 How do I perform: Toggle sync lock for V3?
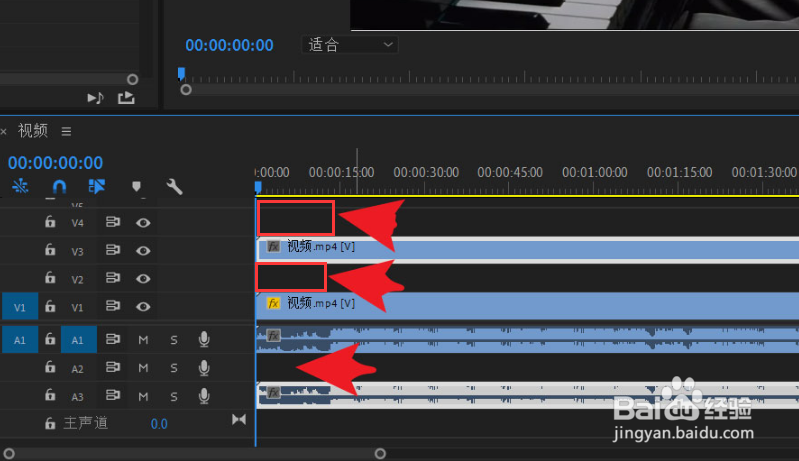pos(113,250)
